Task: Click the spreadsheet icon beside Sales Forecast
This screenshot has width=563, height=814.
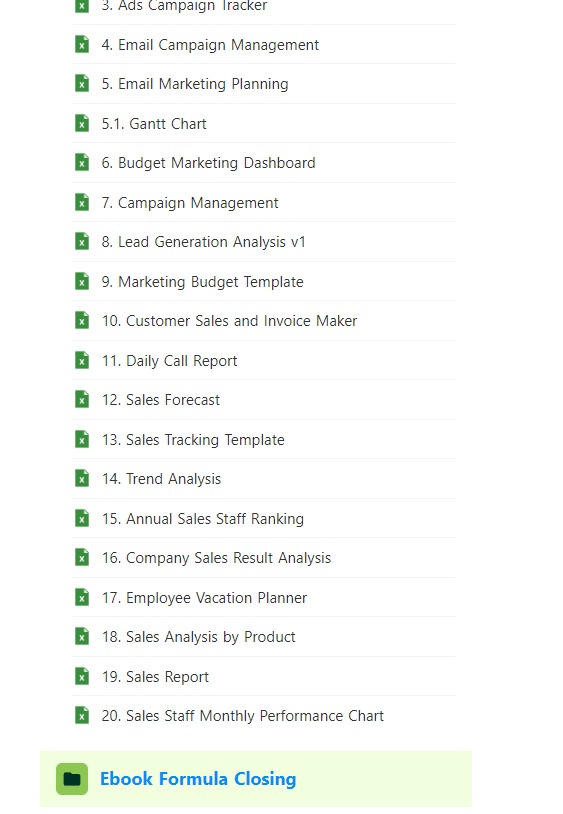Action: 82,399
